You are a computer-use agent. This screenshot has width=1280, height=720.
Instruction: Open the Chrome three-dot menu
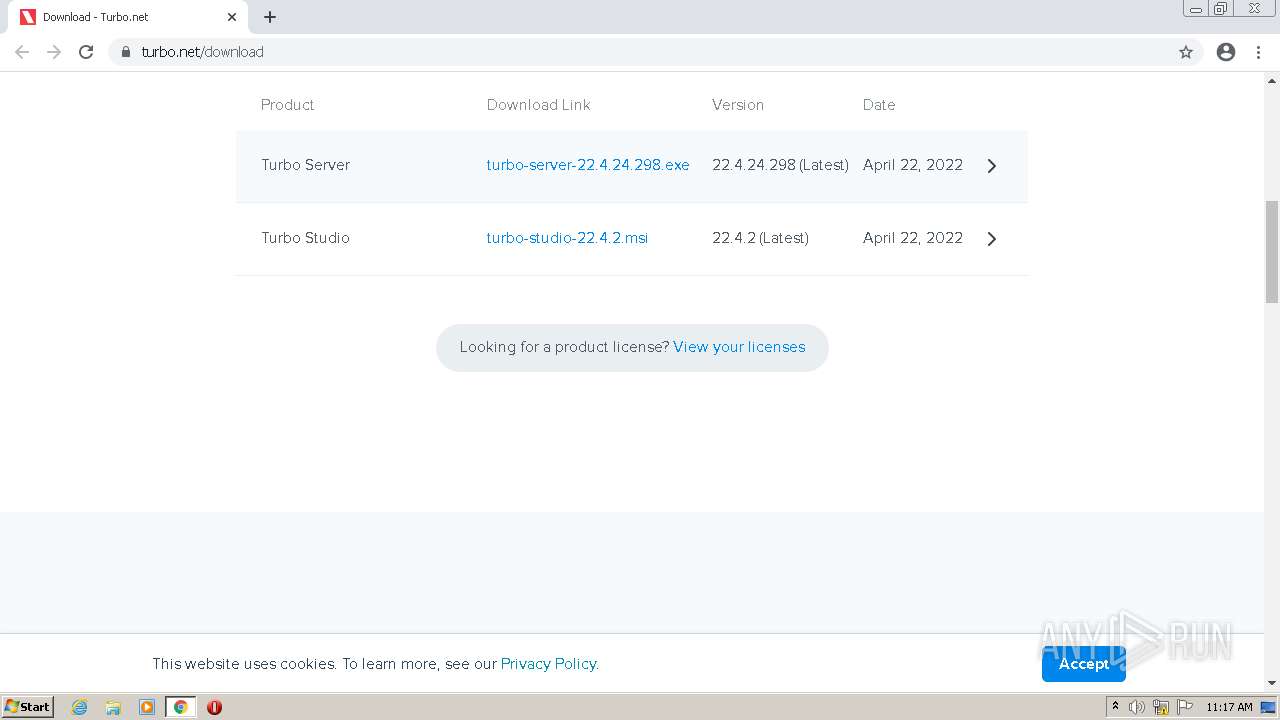[x=1258, y=52]
